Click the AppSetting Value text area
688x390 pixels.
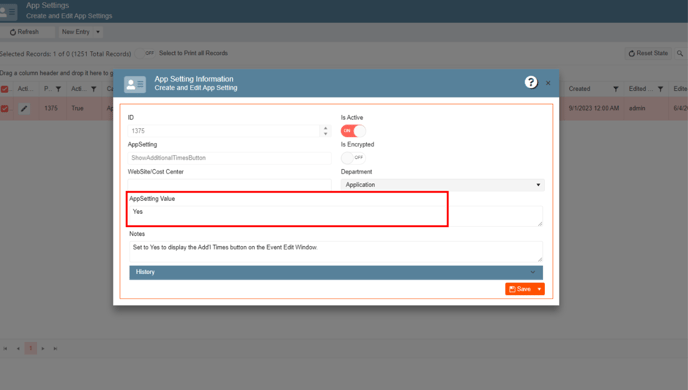point(336,216)
